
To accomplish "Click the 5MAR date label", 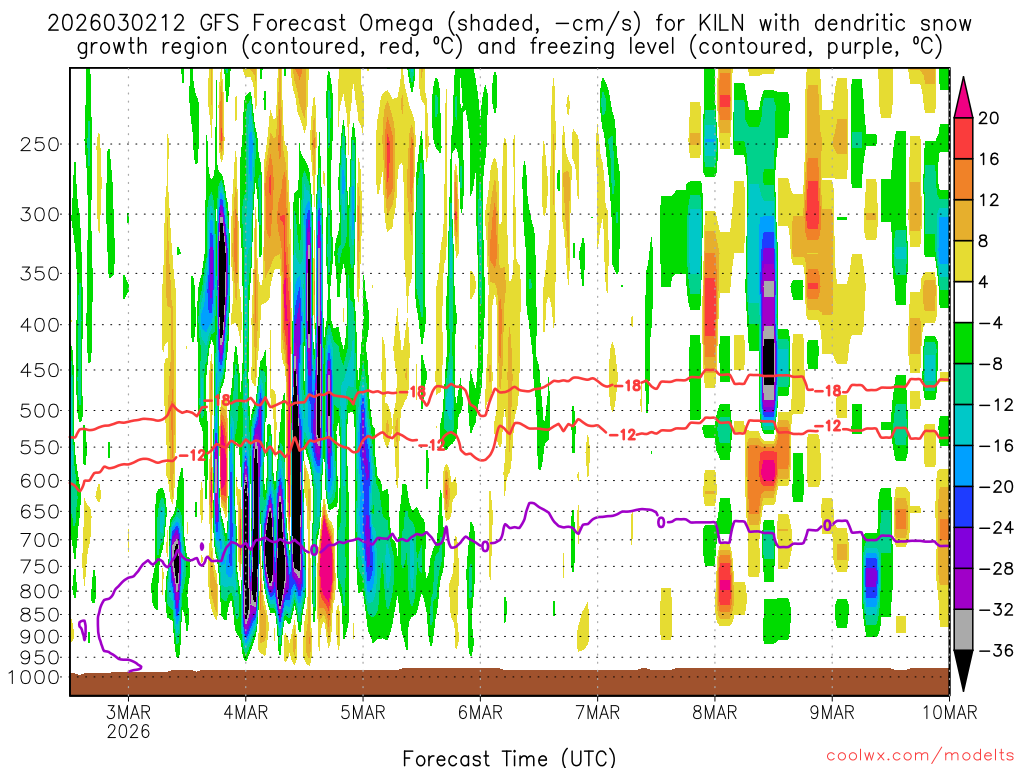I will coord(363,712).
